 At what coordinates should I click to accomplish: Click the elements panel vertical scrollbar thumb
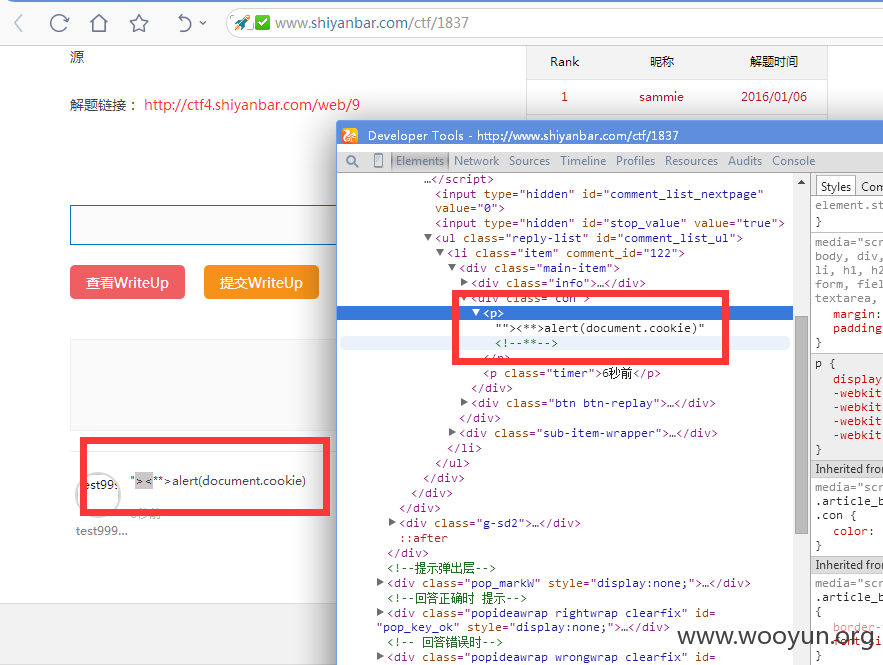click(x=801, y=425)
